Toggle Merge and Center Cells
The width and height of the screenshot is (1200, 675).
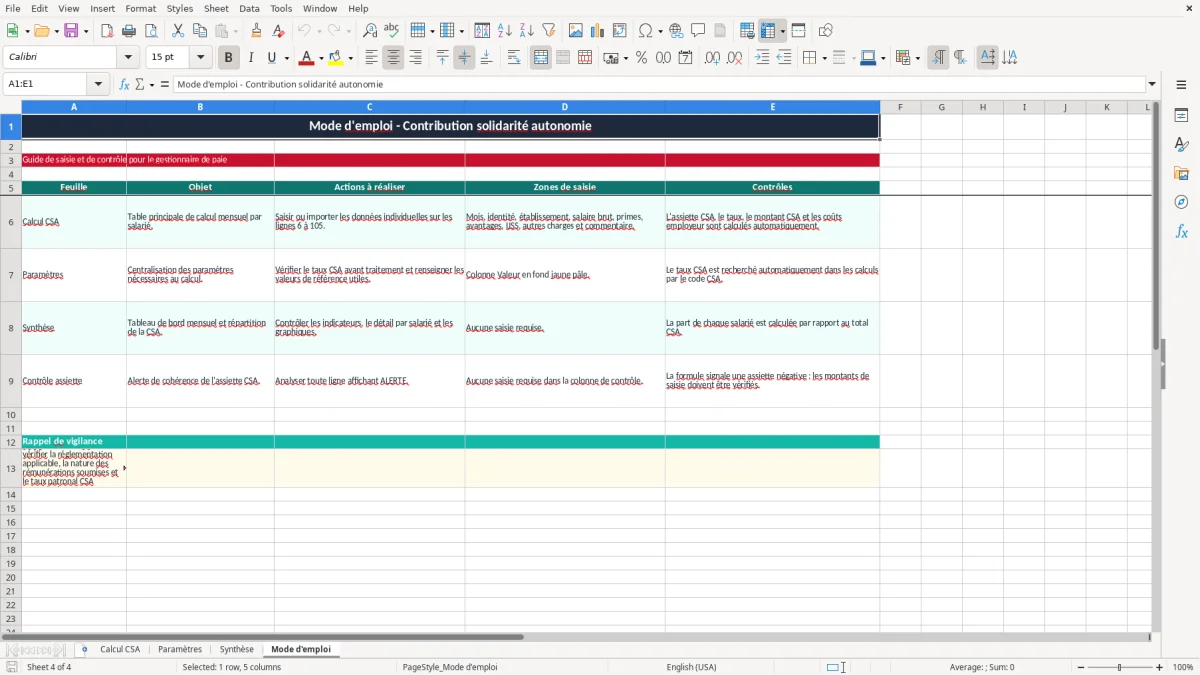541,58
